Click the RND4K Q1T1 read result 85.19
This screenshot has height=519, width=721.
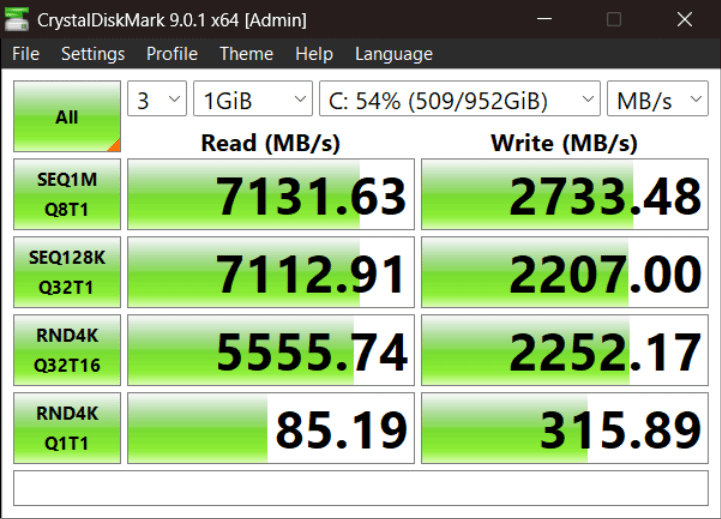coord(271,428)
